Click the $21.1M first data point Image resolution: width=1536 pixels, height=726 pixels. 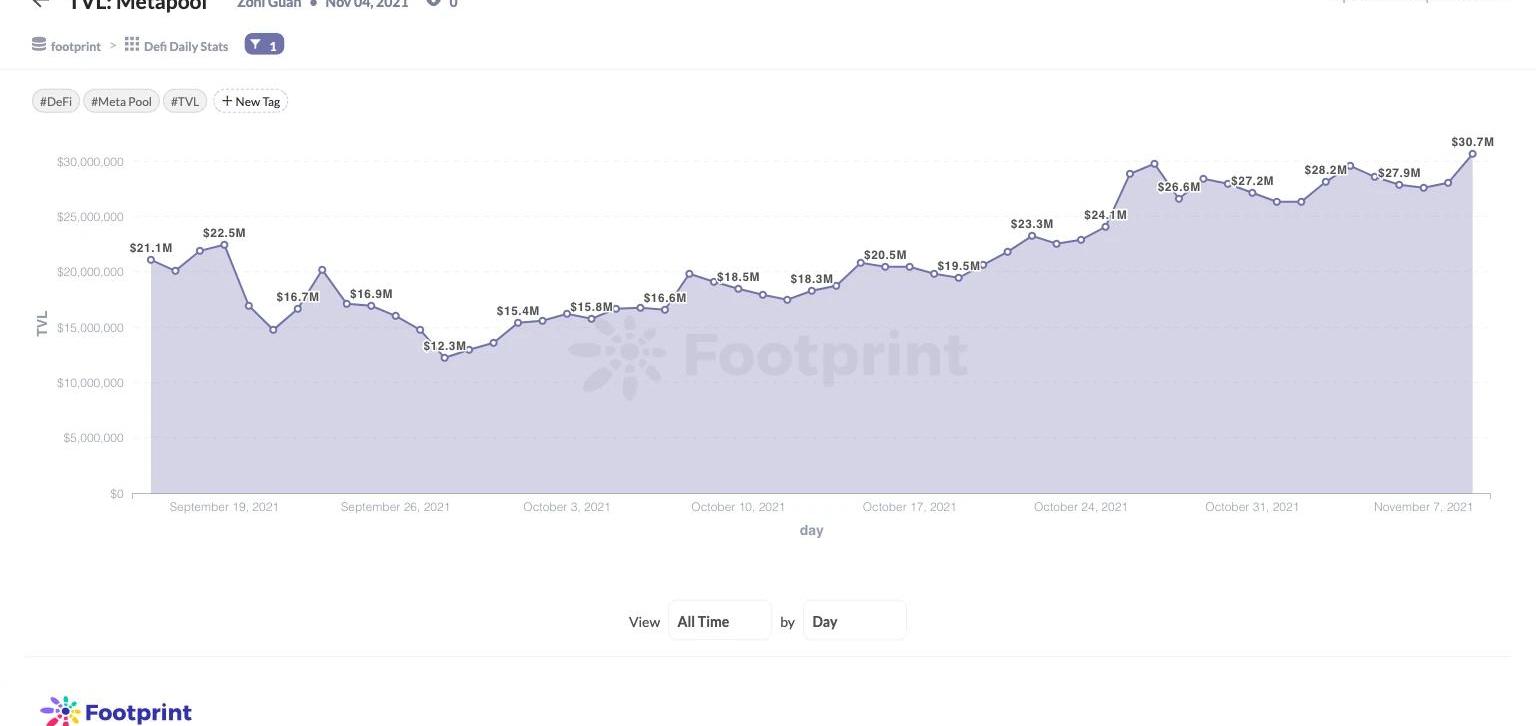pyautogui.click(x=151, y=260)
